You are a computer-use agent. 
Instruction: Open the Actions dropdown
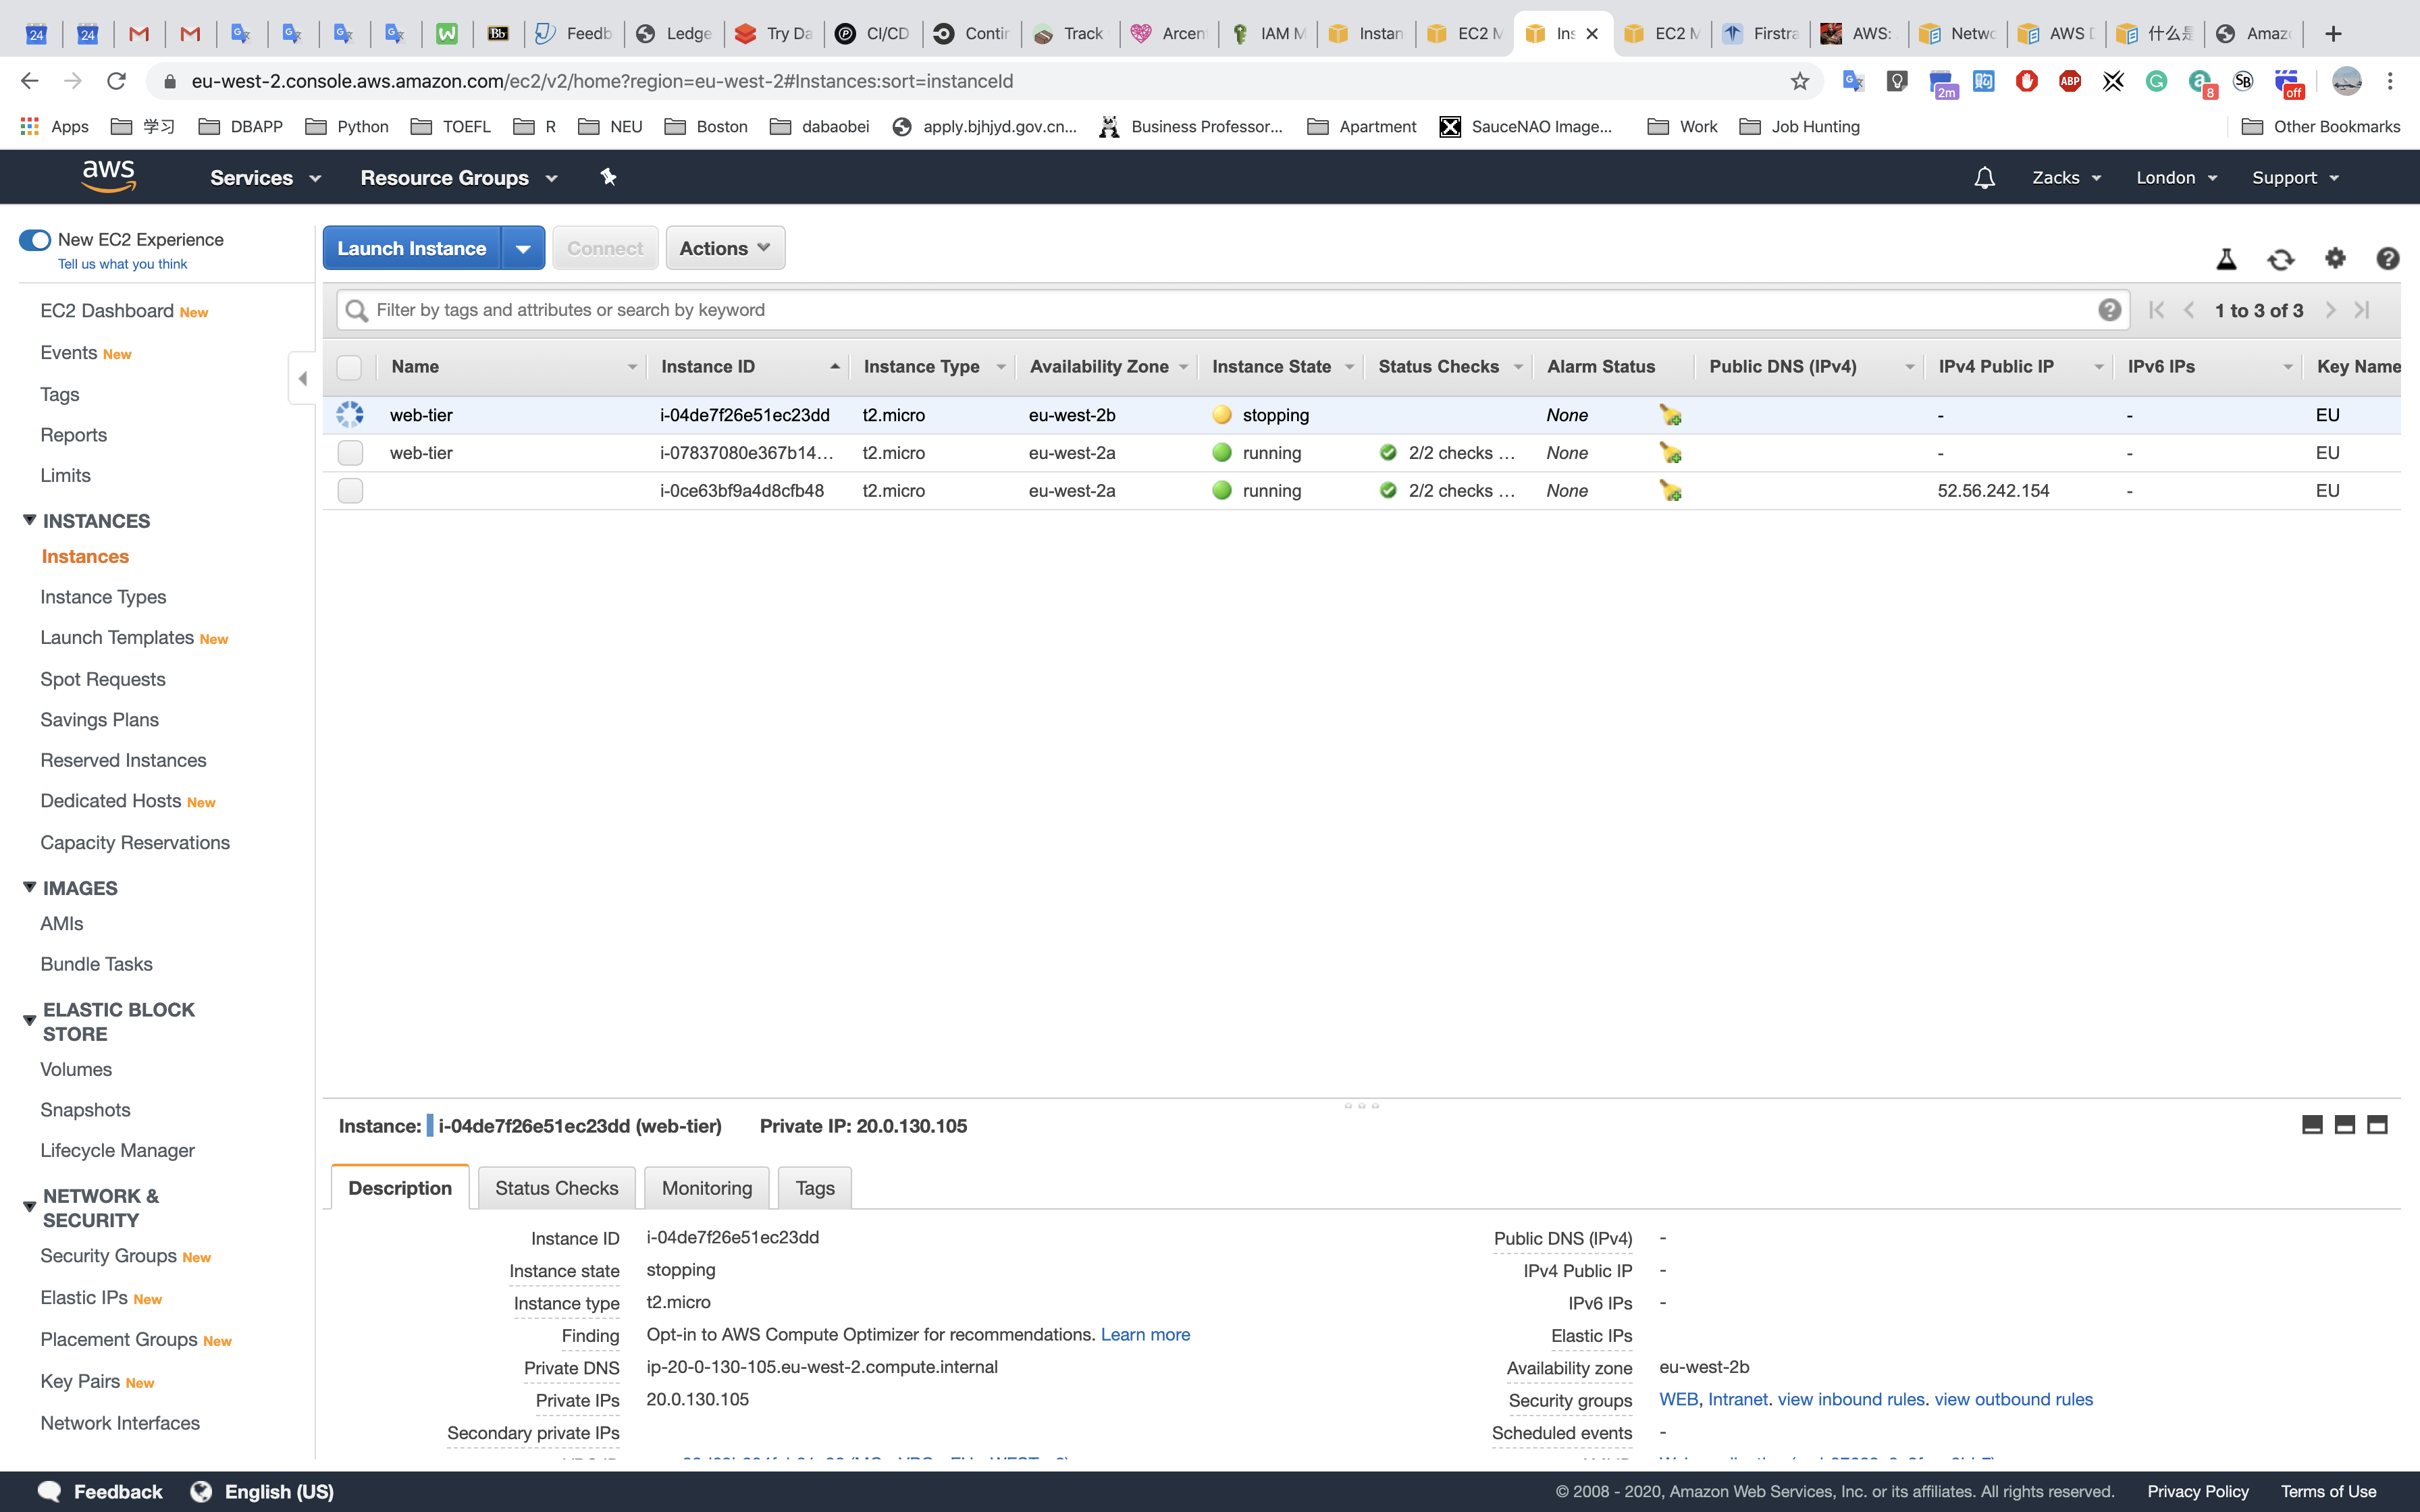[724, 249]
